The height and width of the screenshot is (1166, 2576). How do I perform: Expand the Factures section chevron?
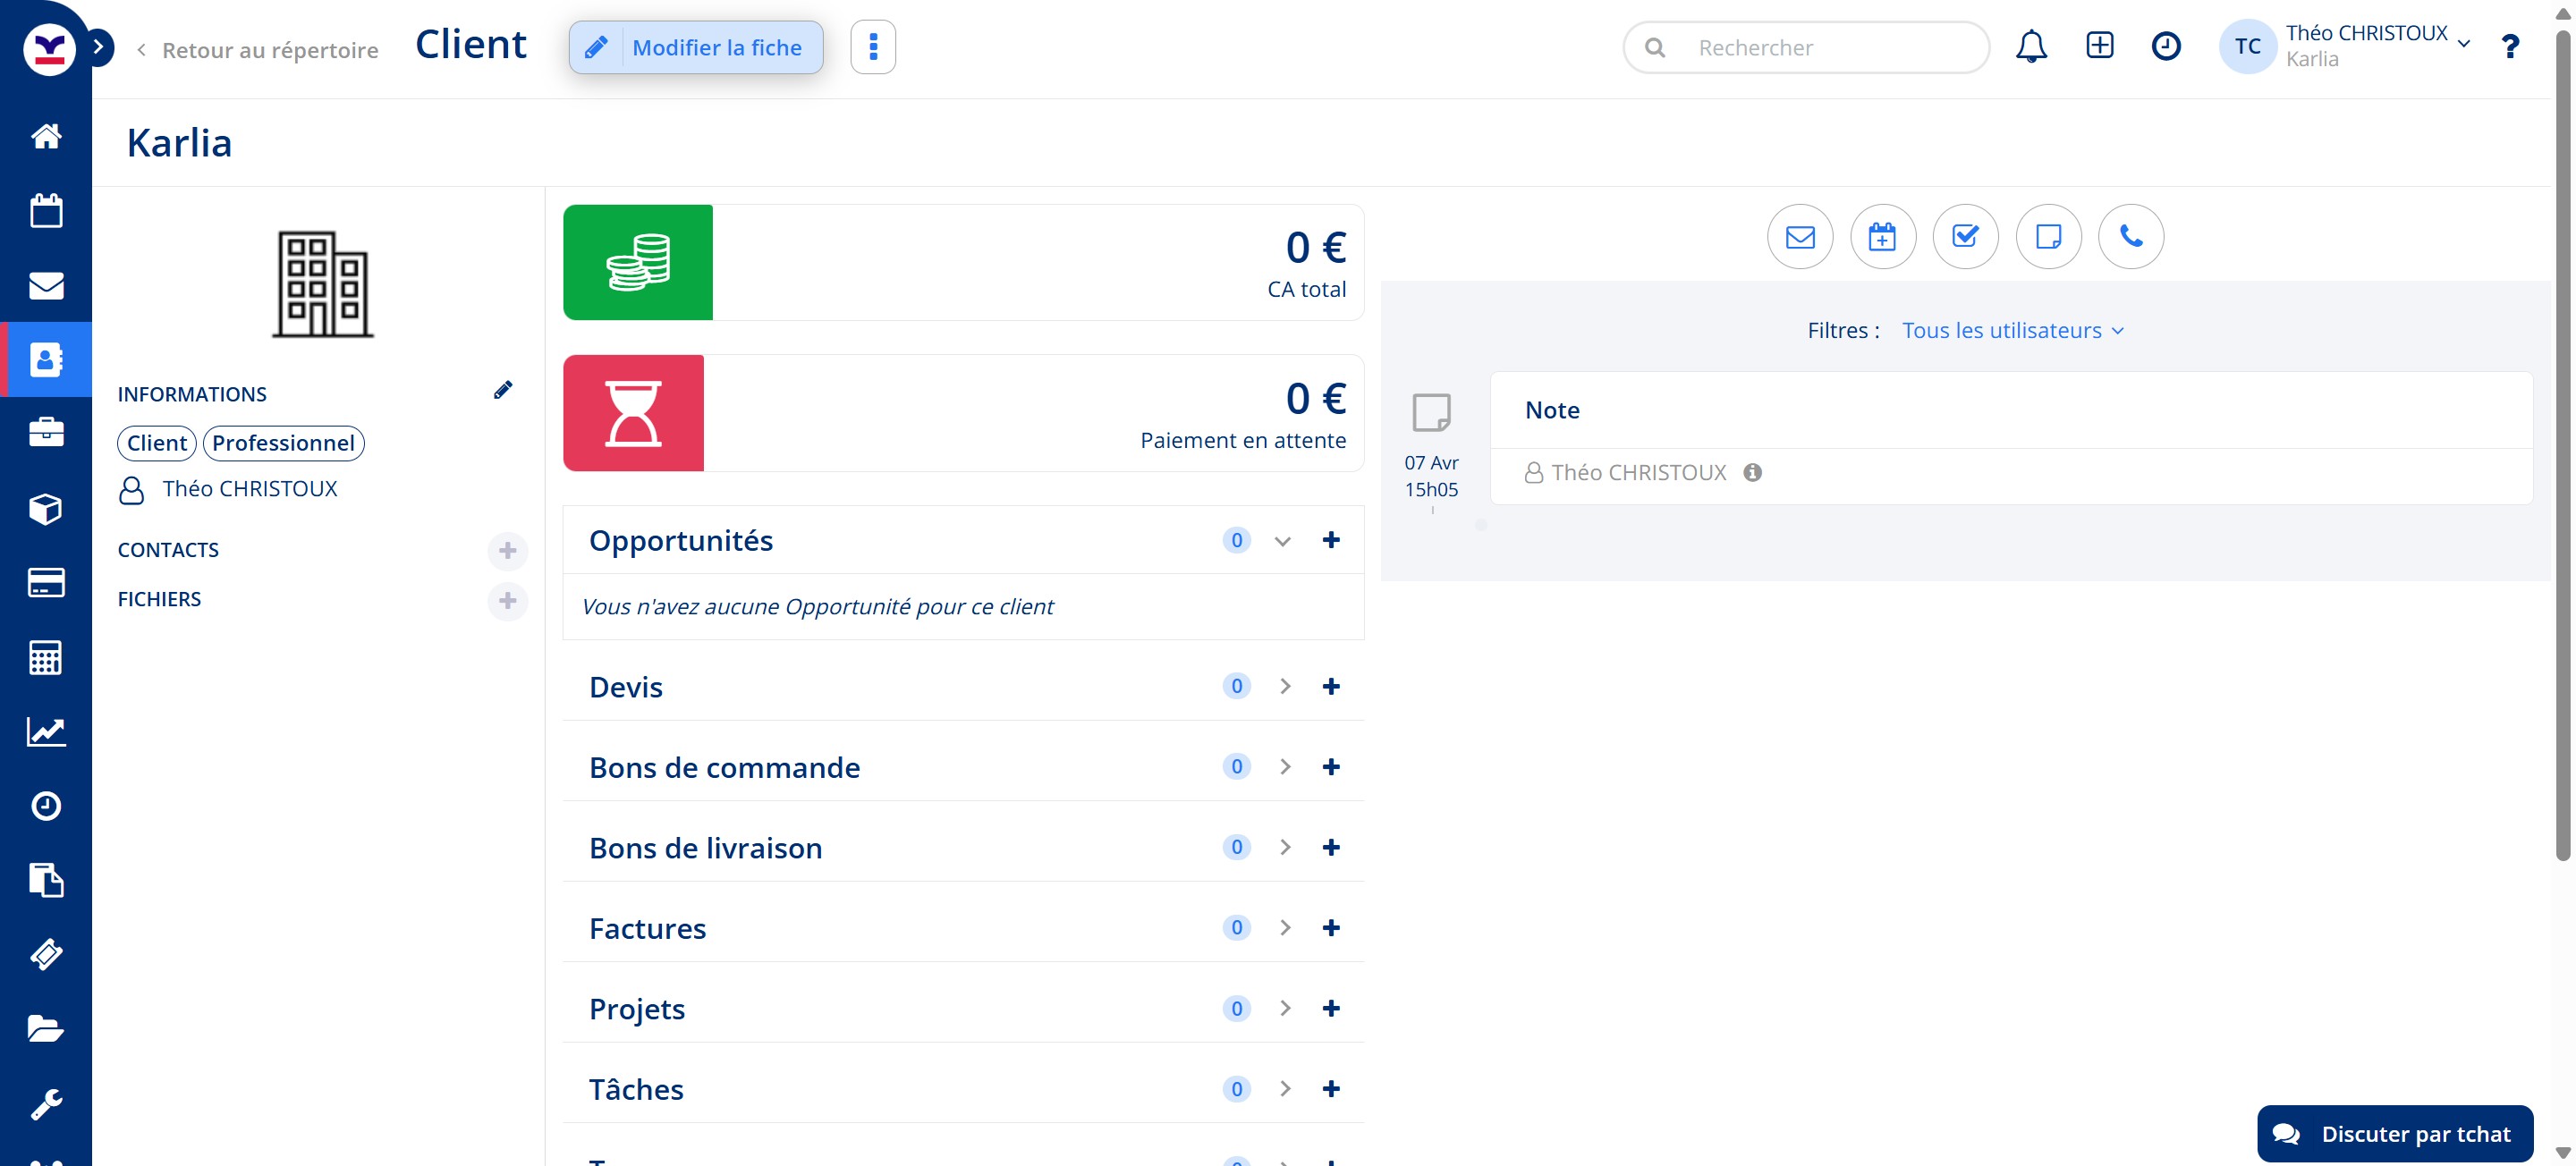click(1285, 928)
